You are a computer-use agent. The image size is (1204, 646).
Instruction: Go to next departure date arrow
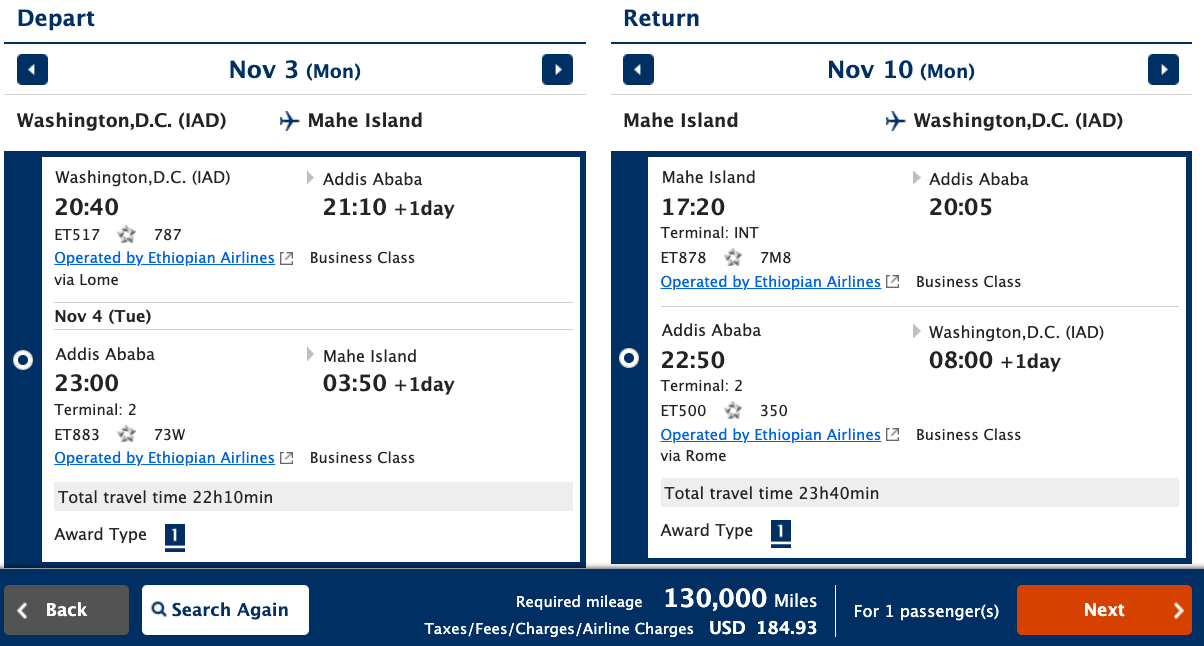(x=557, y=70)
